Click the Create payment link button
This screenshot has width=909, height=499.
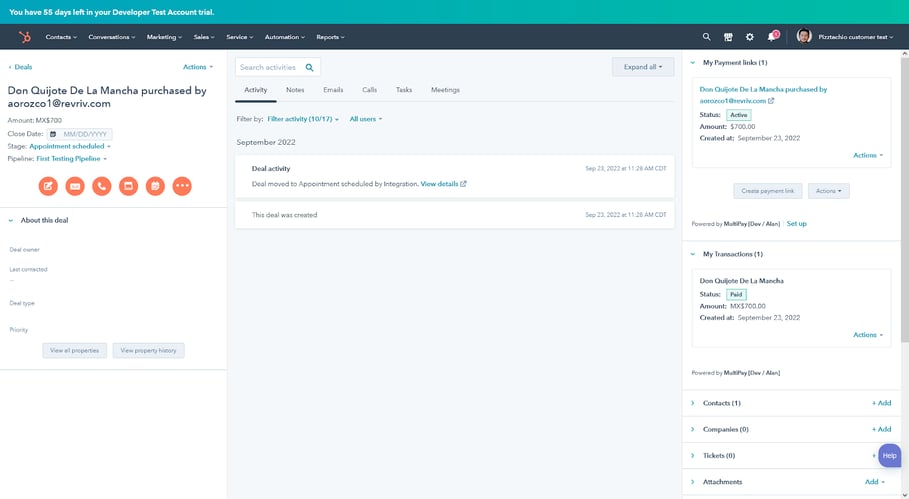(x=767, y=190)
